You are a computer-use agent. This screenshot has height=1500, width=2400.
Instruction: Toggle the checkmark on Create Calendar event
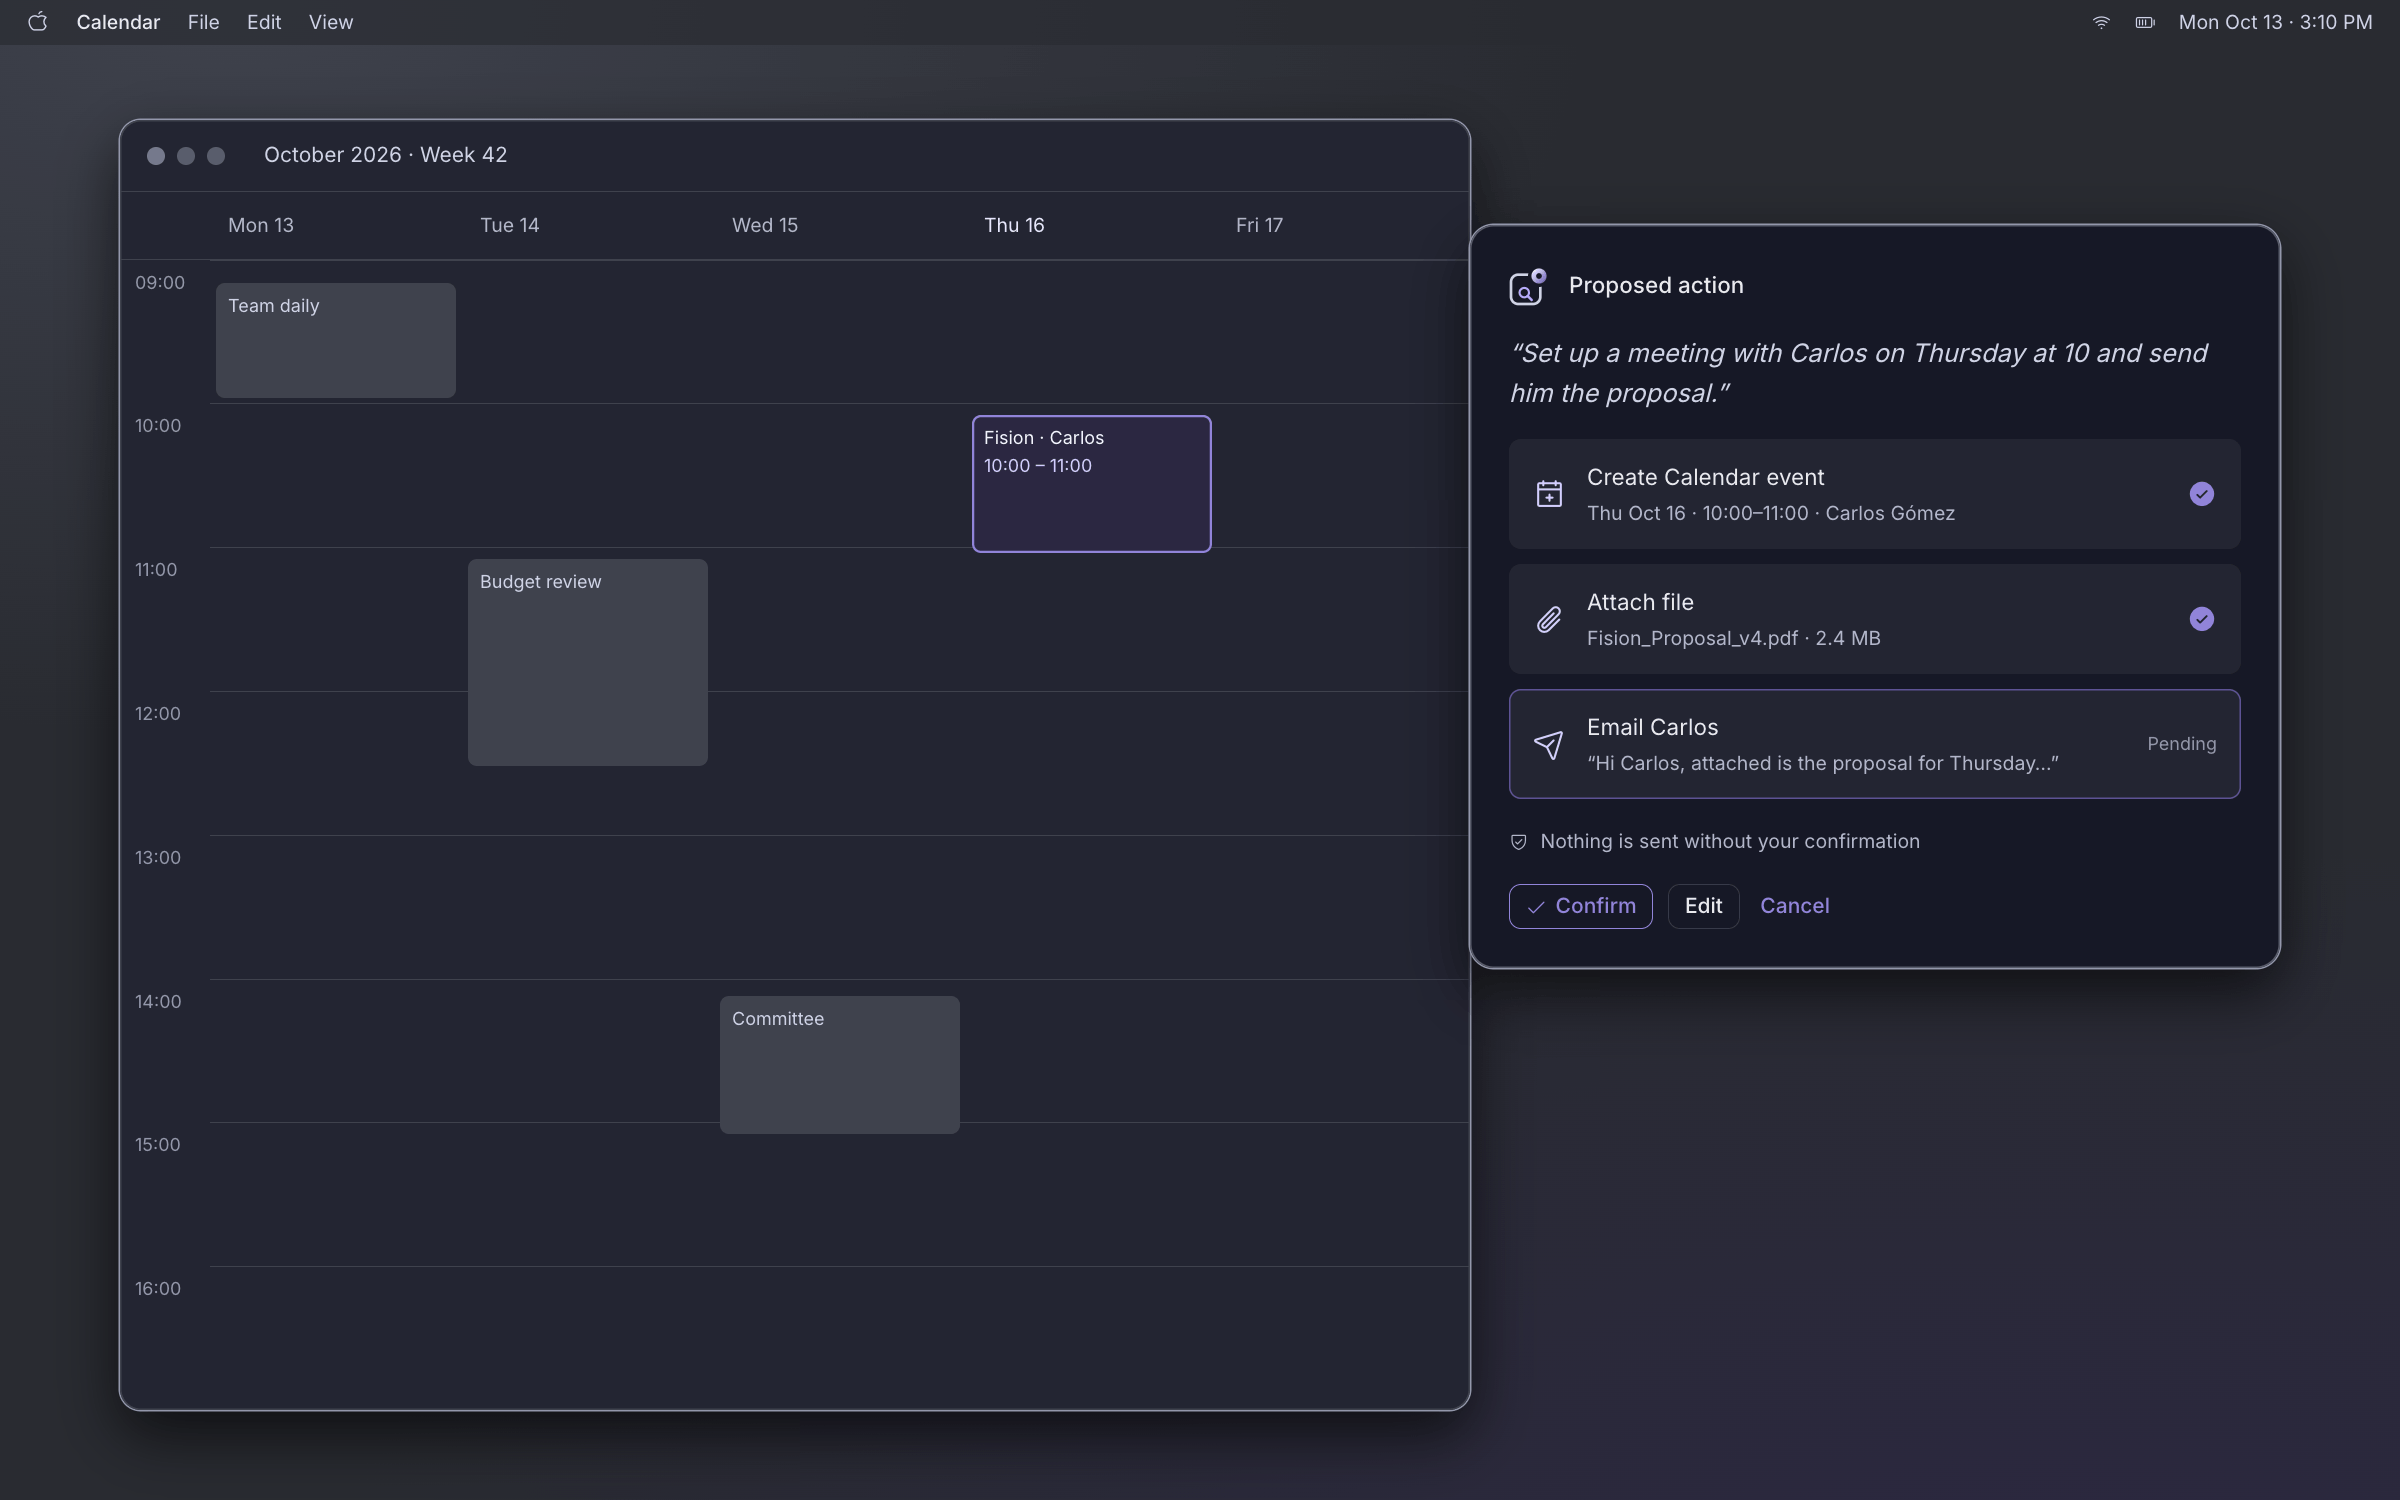[x=2201, y=494]
